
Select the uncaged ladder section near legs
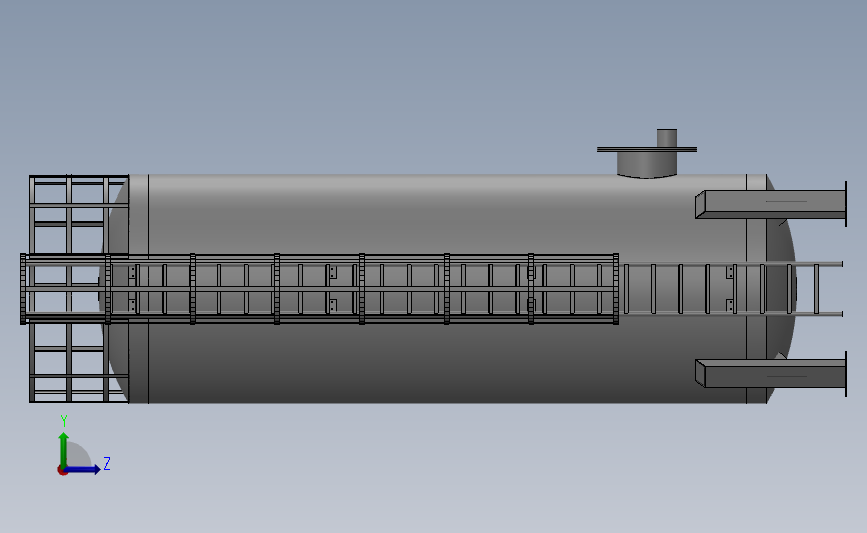pos(733,289)
